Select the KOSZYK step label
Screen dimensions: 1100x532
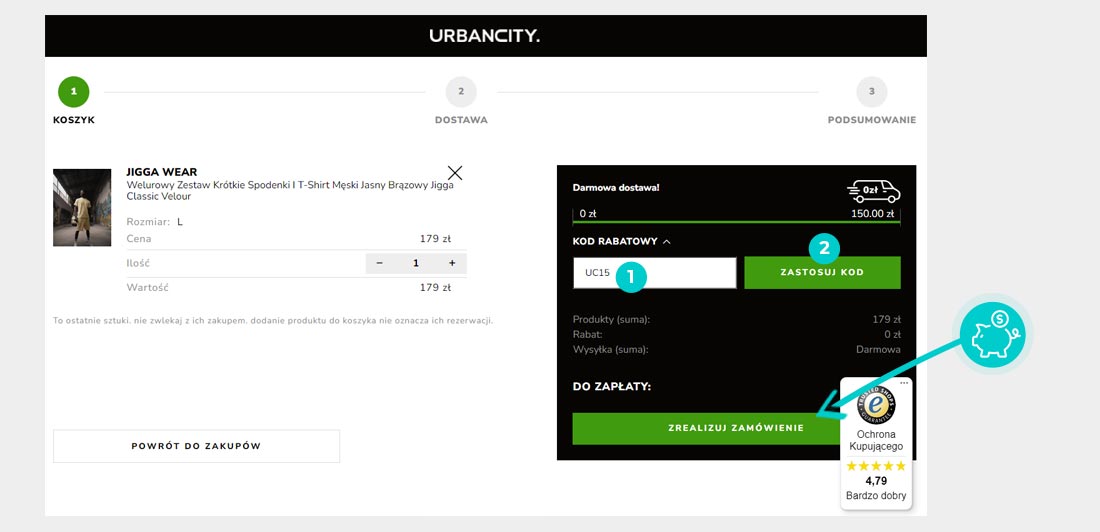(74, 120)
